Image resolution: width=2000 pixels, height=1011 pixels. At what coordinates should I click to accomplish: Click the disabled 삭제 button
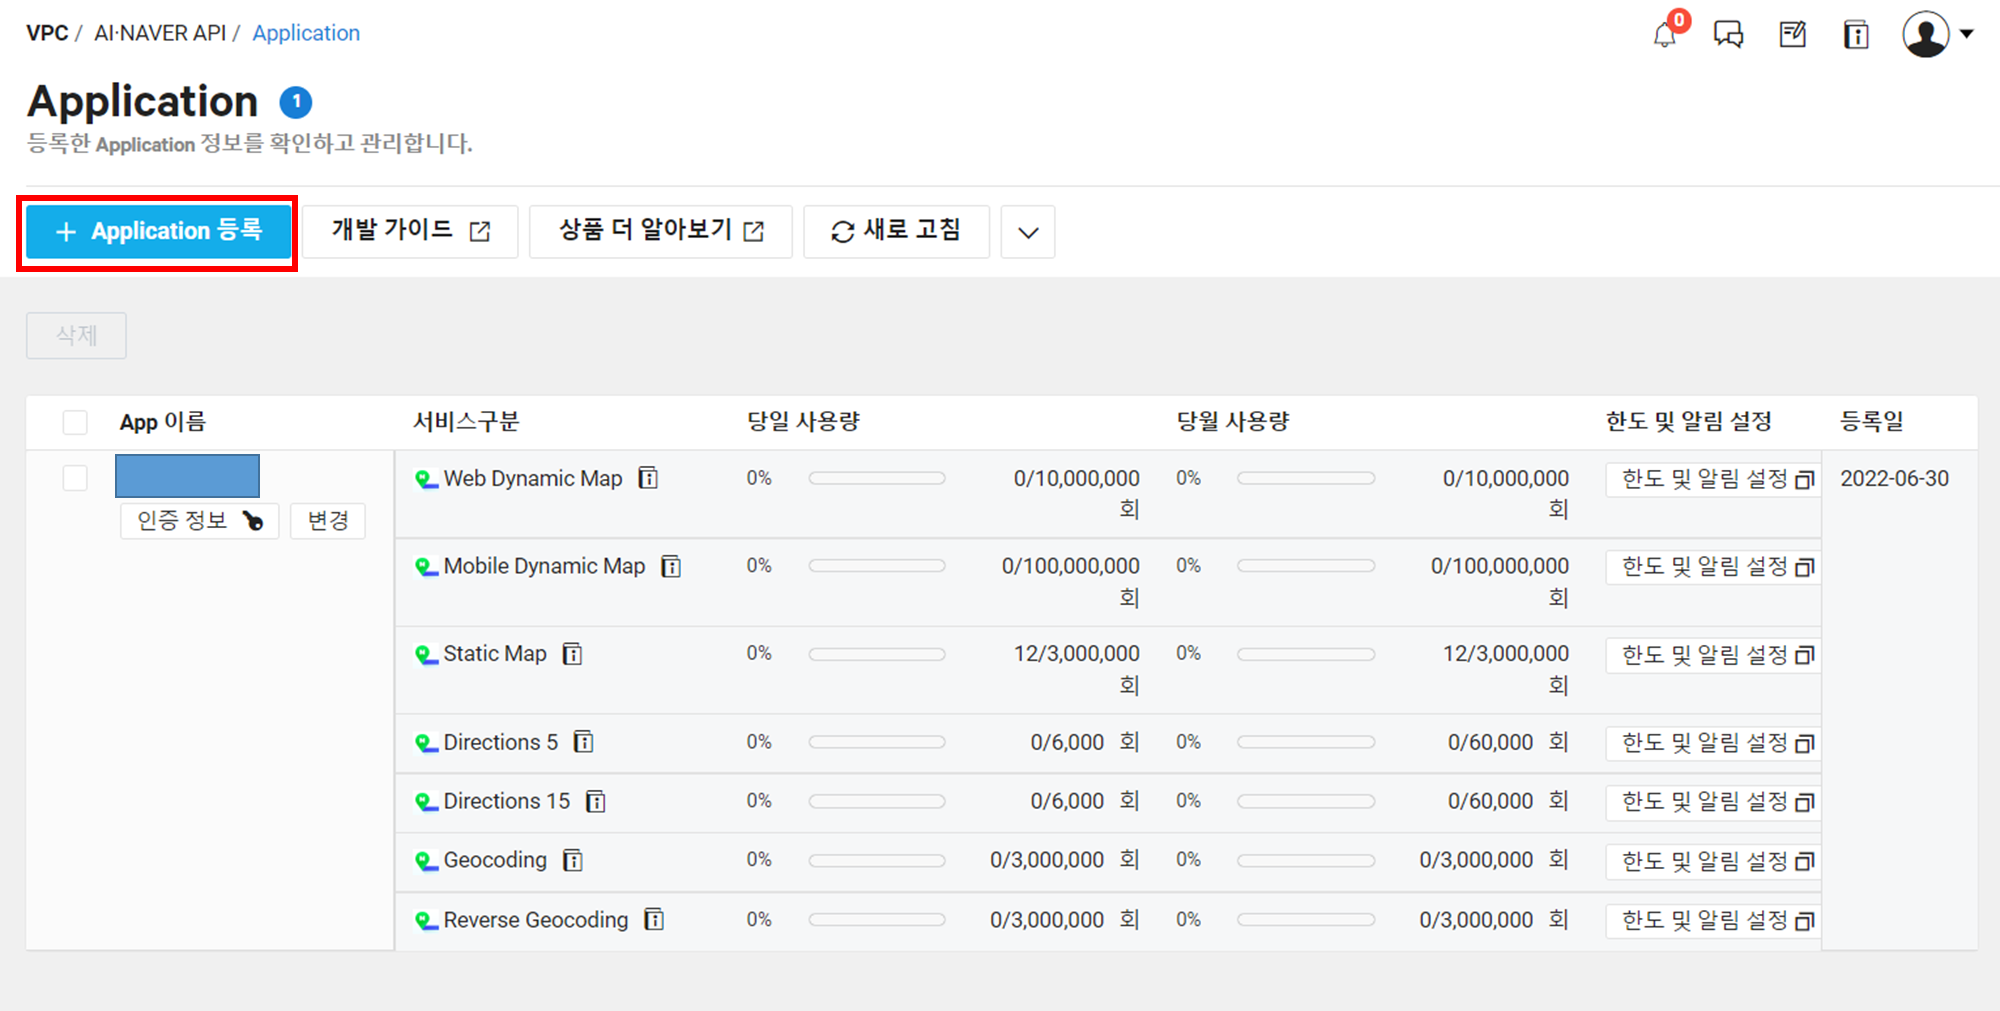pos(76,335)
